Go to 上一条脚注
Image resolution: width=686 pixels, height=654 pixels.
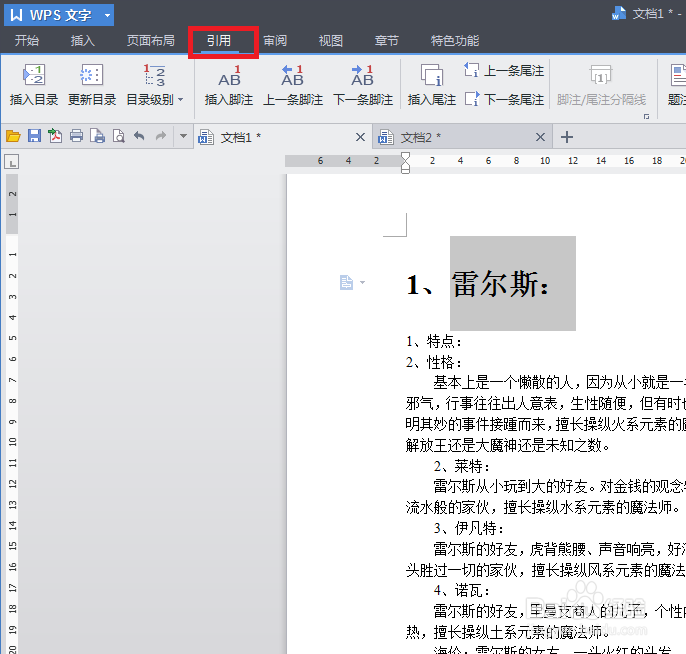[293, 85]
